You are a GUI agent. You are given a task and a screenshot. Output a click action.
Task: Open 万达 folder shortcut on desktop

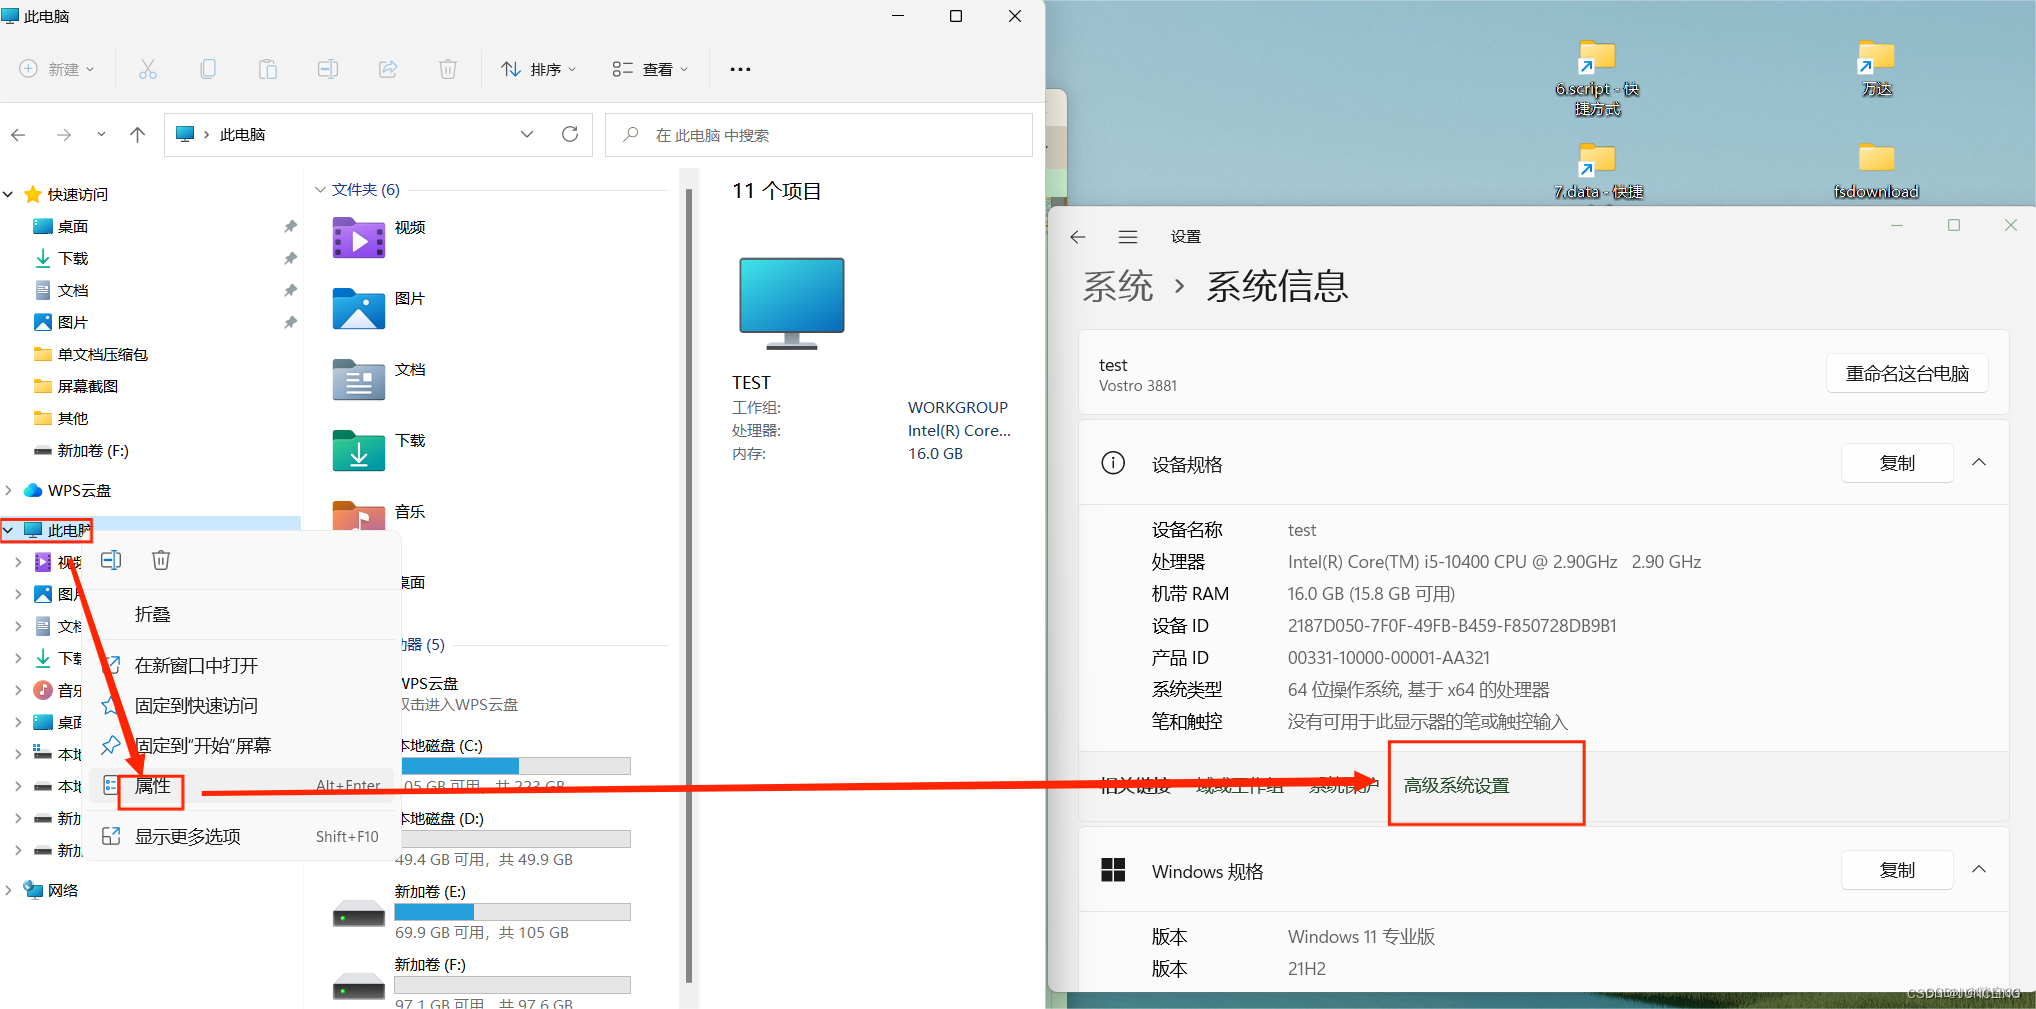tap(1877, 68)
